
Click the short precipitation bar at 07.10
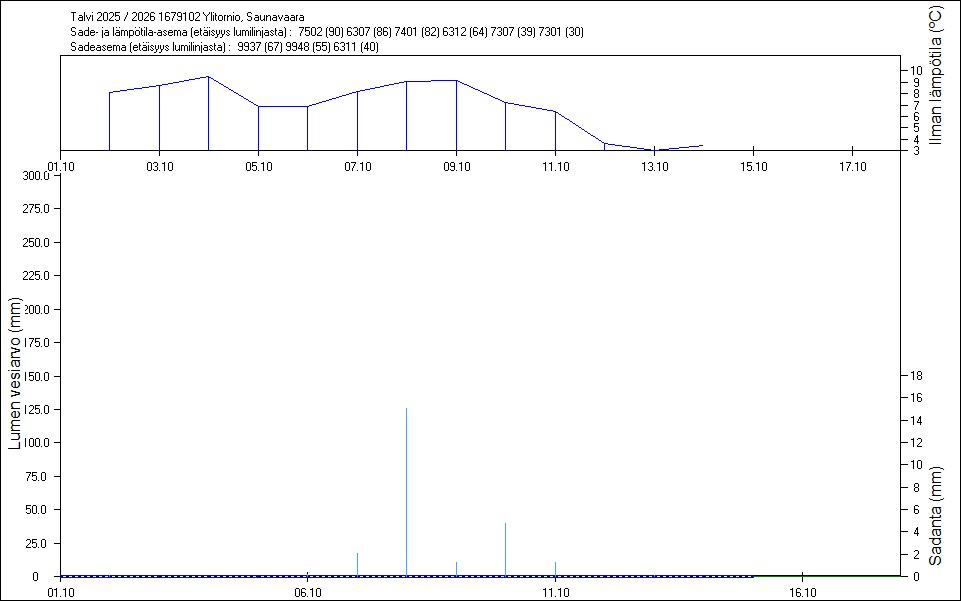click(357, 564)
